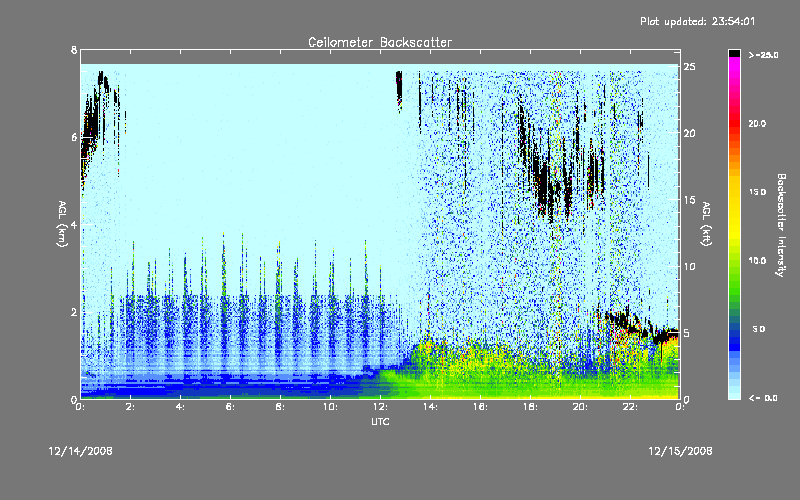The width and height of the screenshot is (800, 500).
Task: Click the '22:' hour tick on x-axis
Action: tap(631, 407)
